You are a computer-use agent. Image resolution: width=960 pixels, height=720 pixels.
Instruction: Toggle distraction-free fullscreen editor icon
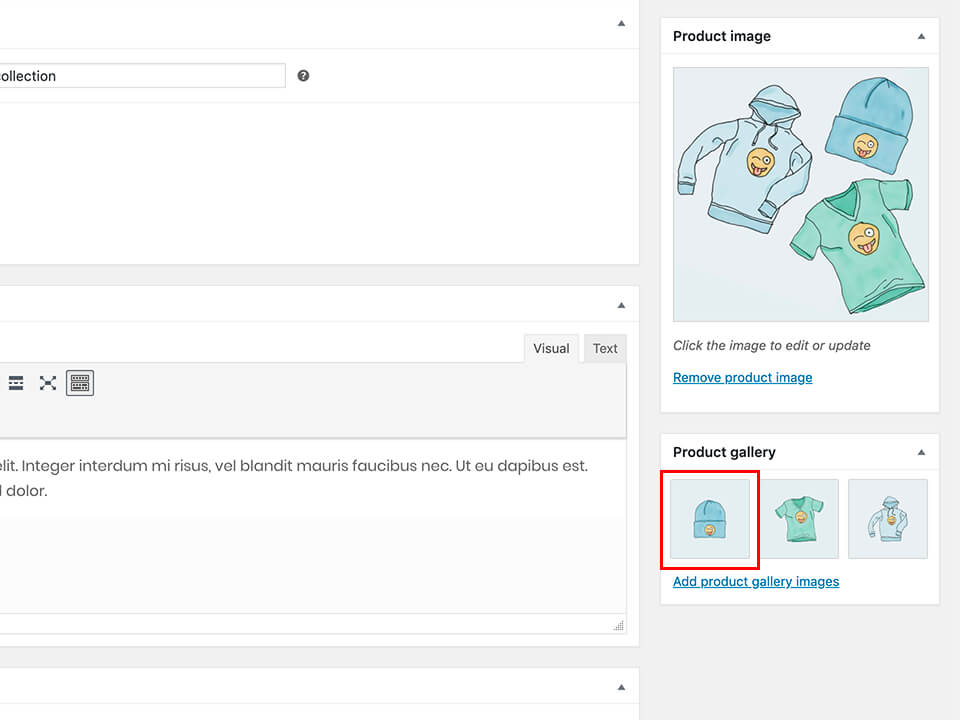[x=48, y=383]
